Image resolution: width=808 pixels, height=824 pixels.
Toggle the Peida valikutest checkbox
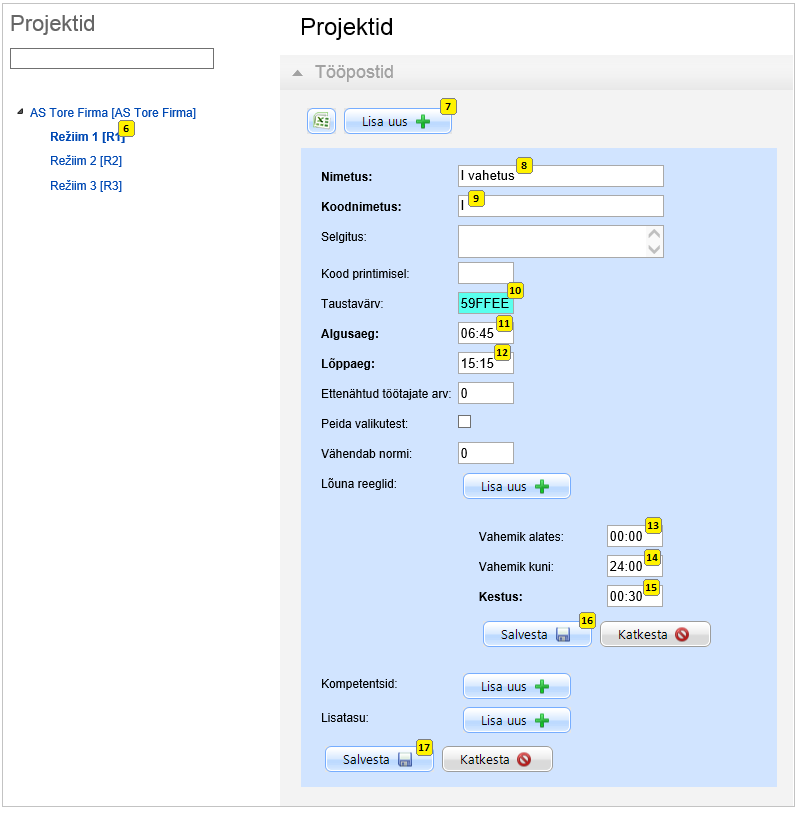pos(464,422)
